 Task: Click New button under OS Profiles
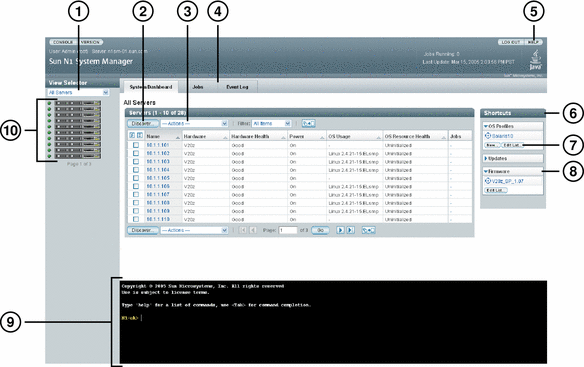[491, 145]
